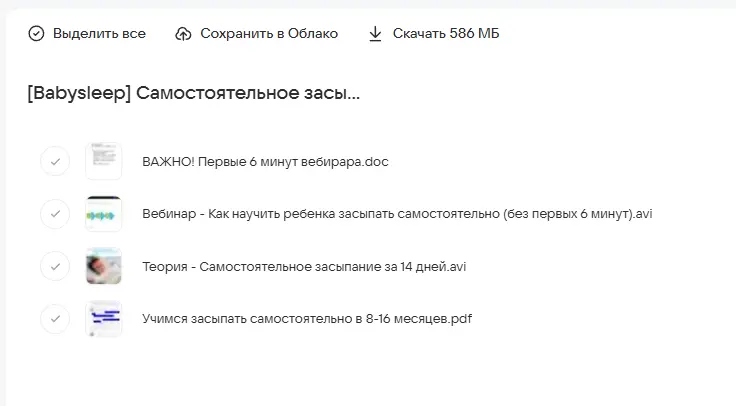This screenshot has height=406, width=736.
Task: Open «Учимся засыпать самостоятельно в 8-16 месяцев.pdf»
Action: pos(306,320)
